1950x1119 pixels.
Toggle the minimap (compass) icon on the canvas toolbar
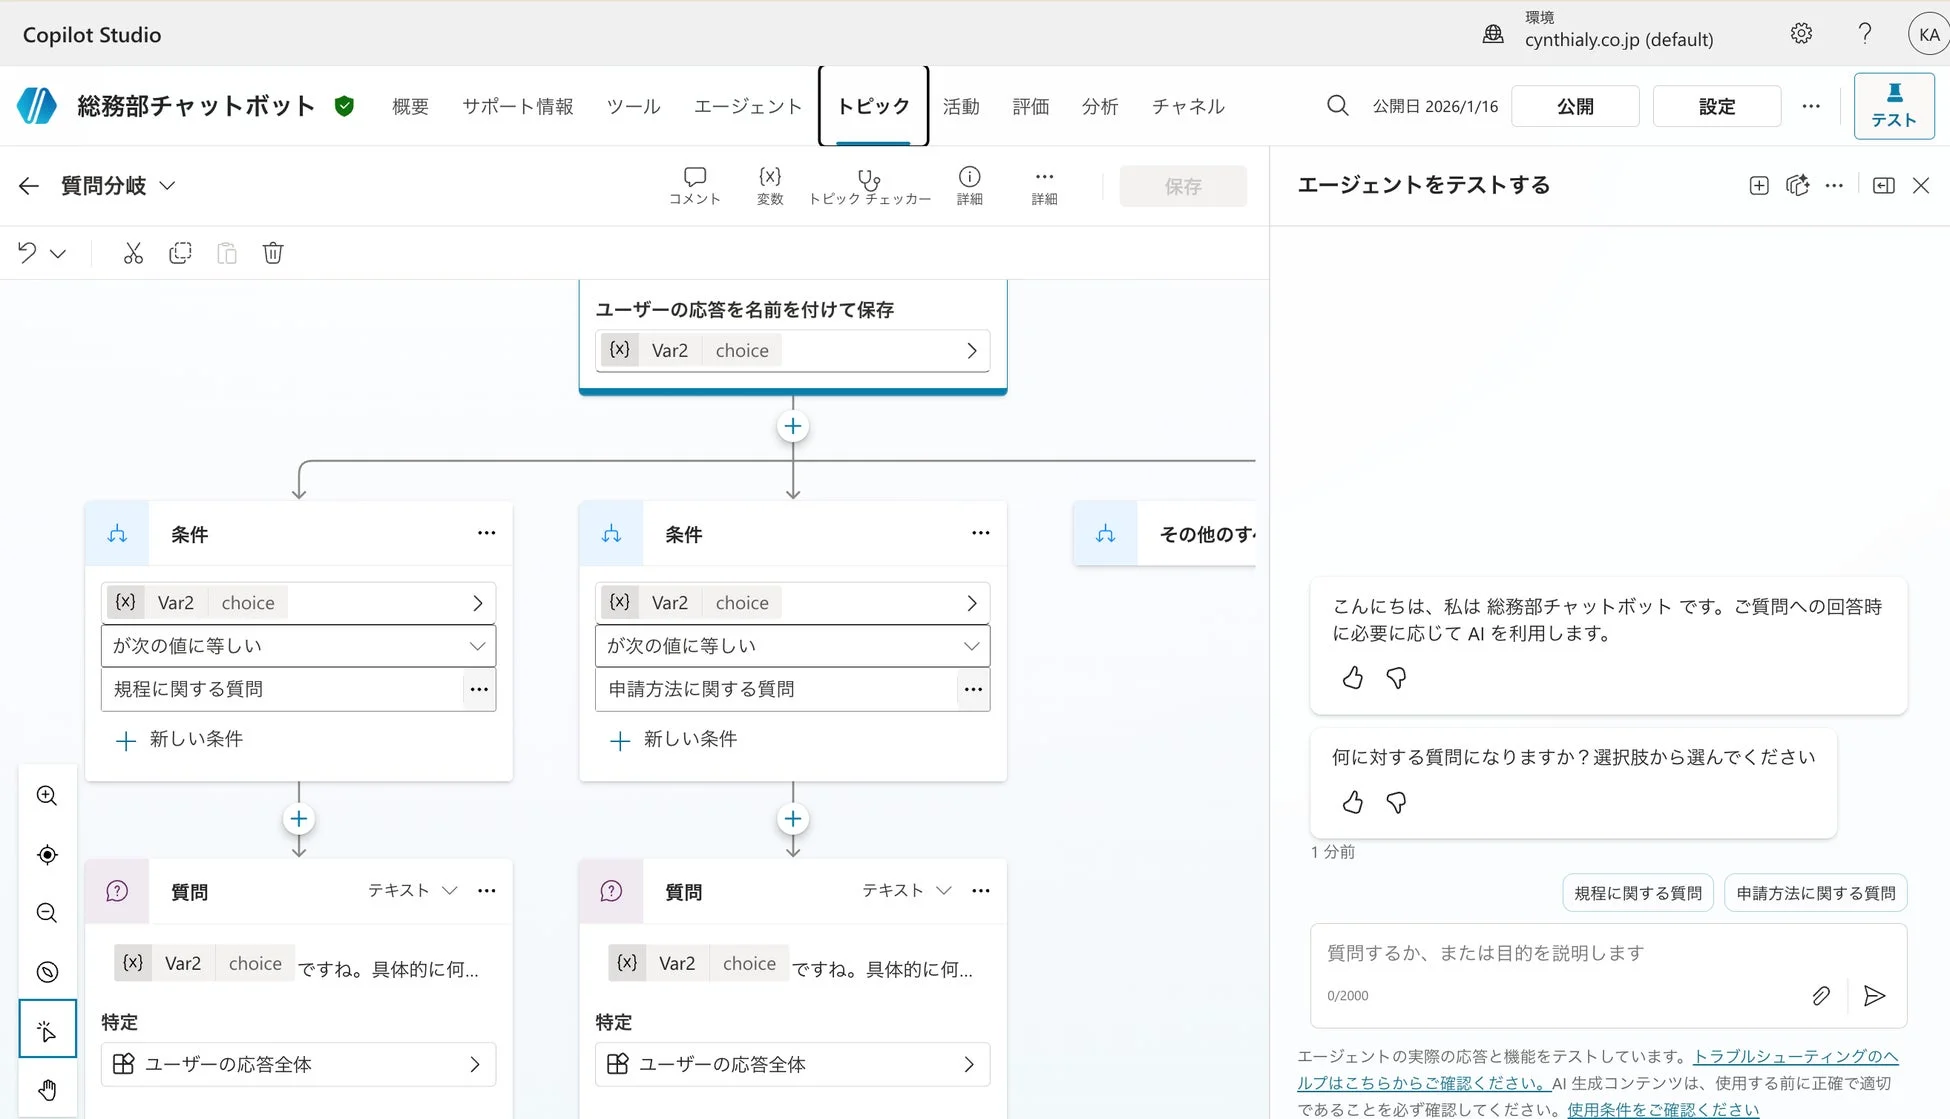(46, 971)
